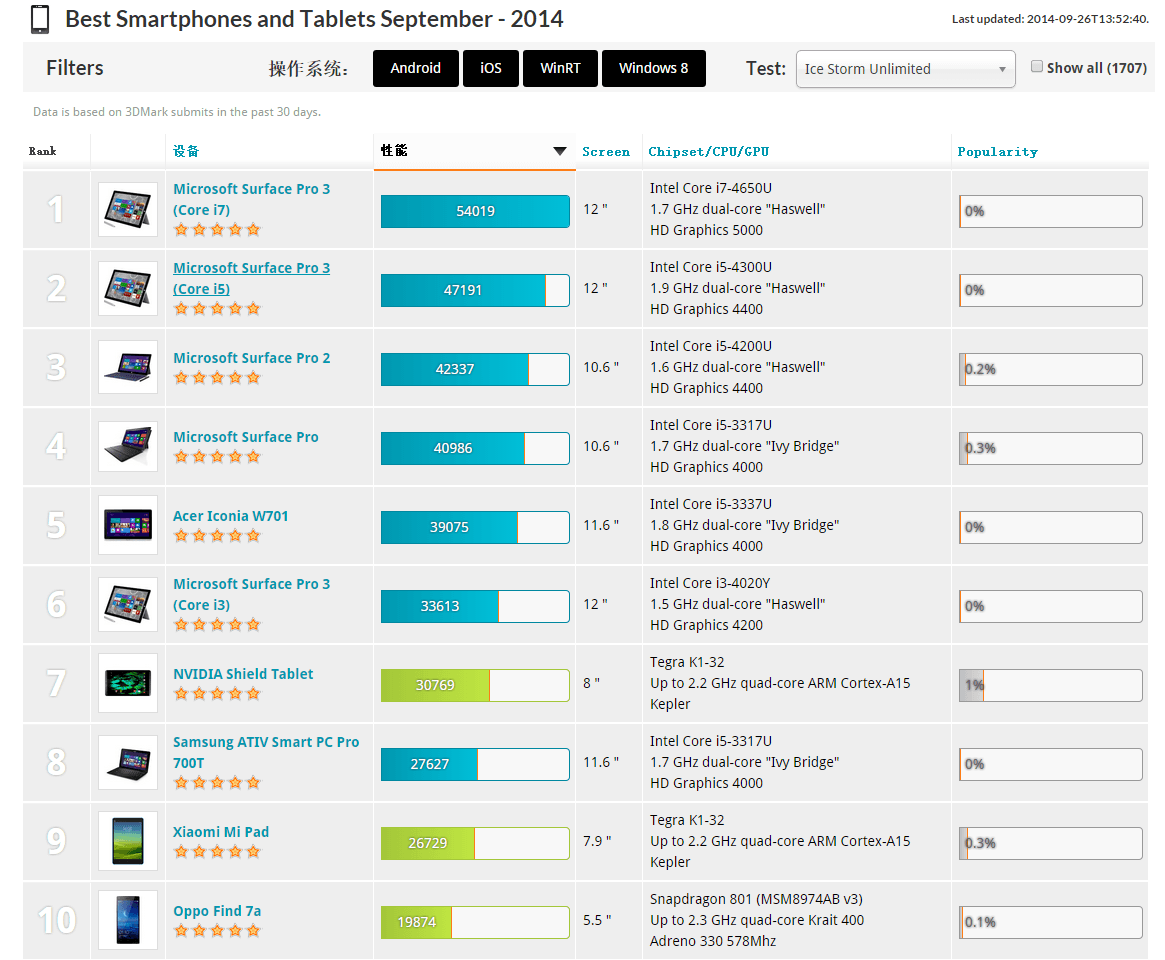Image resolution: width=1165 pixels, height=960 pixels.
Task: Toggle the Android filter button
Action: tap(415, 69)
